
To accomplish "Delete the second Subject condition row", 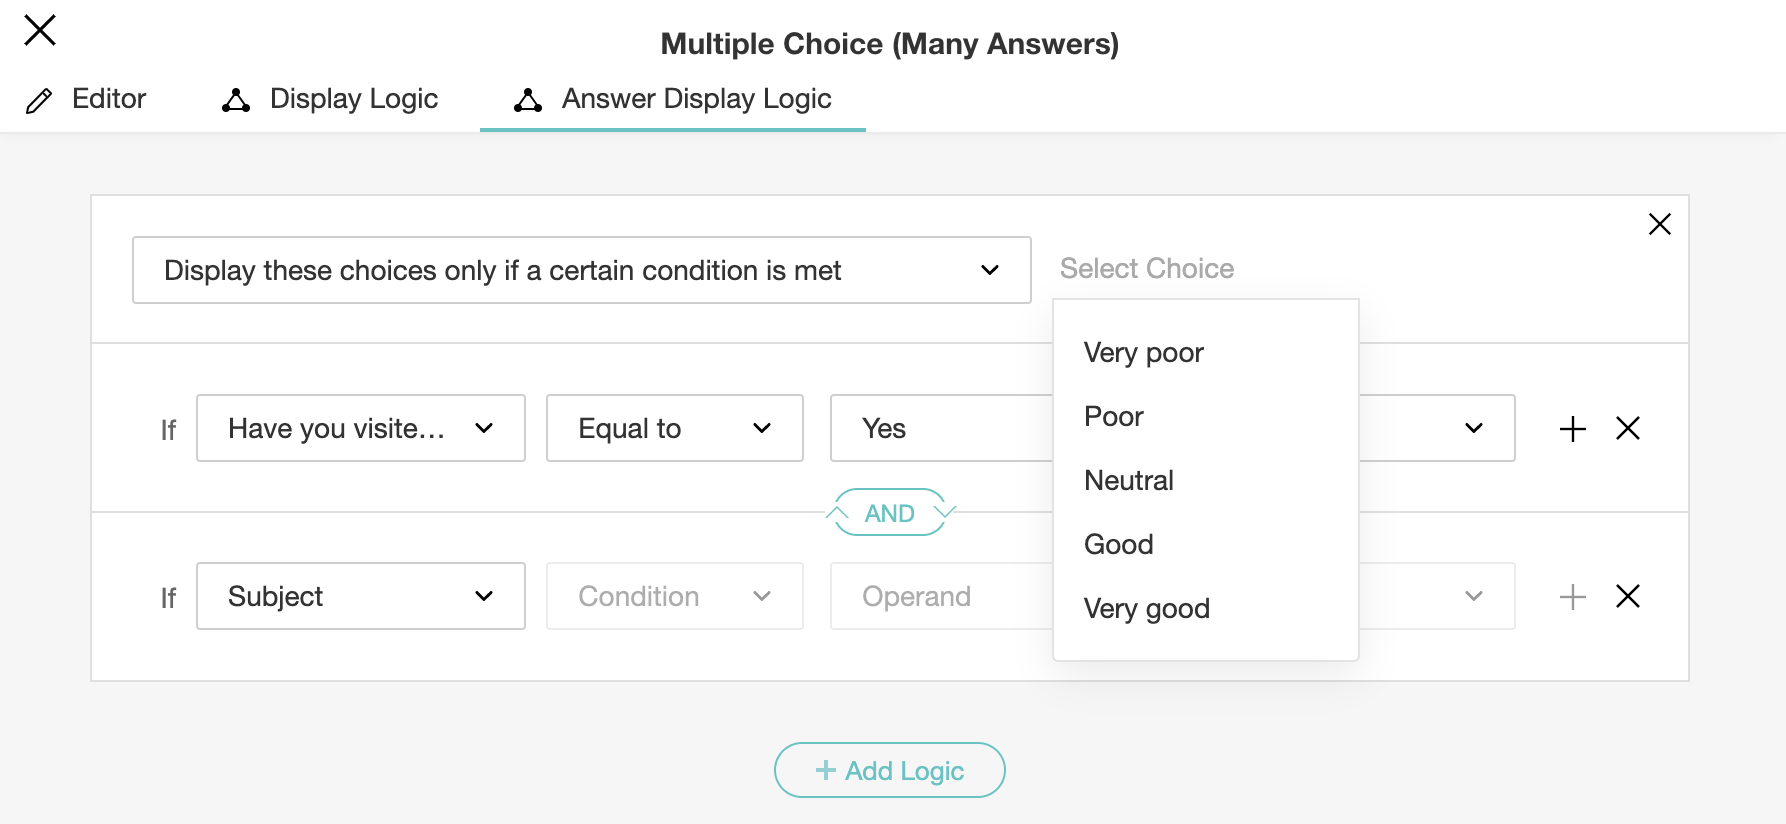I will point(1627,597).
